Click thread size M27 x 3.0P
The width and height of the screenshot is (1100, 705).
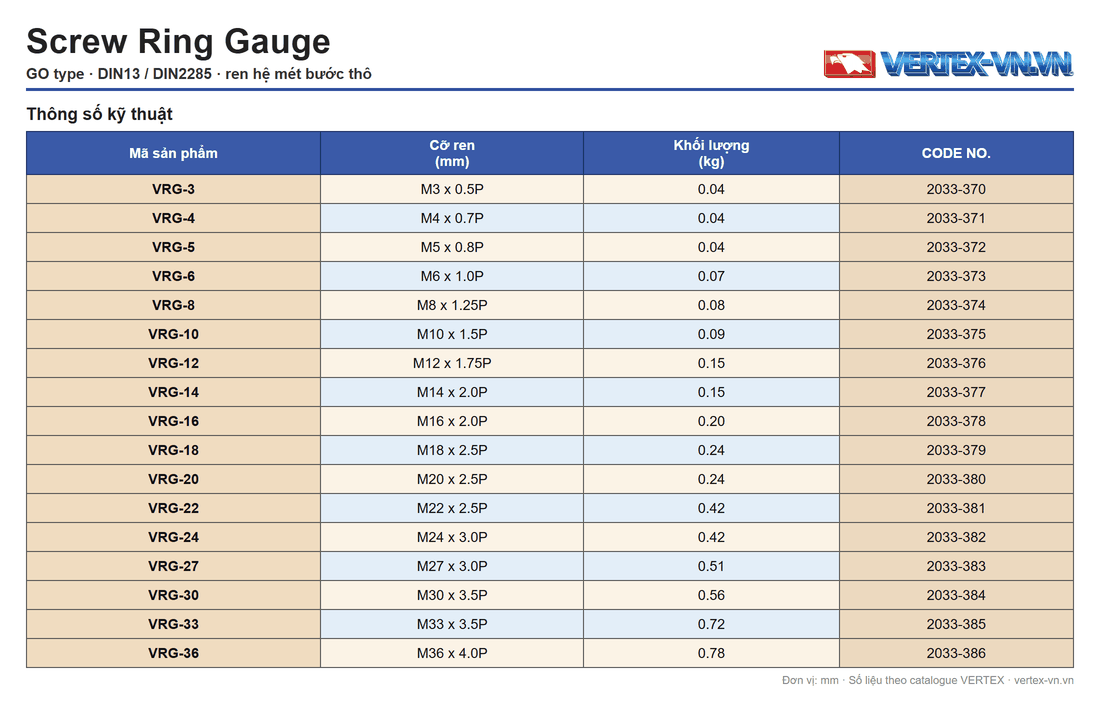coord(452,566)
